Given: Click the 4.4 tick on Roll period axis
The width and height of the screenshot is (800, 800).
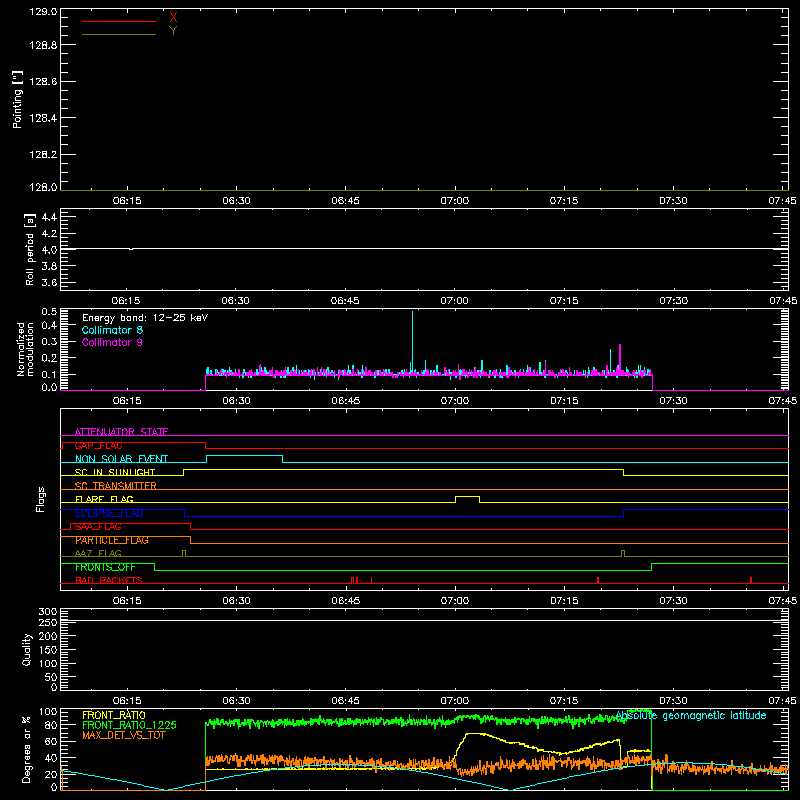Looking at the screenshot, I should [49, 217].
